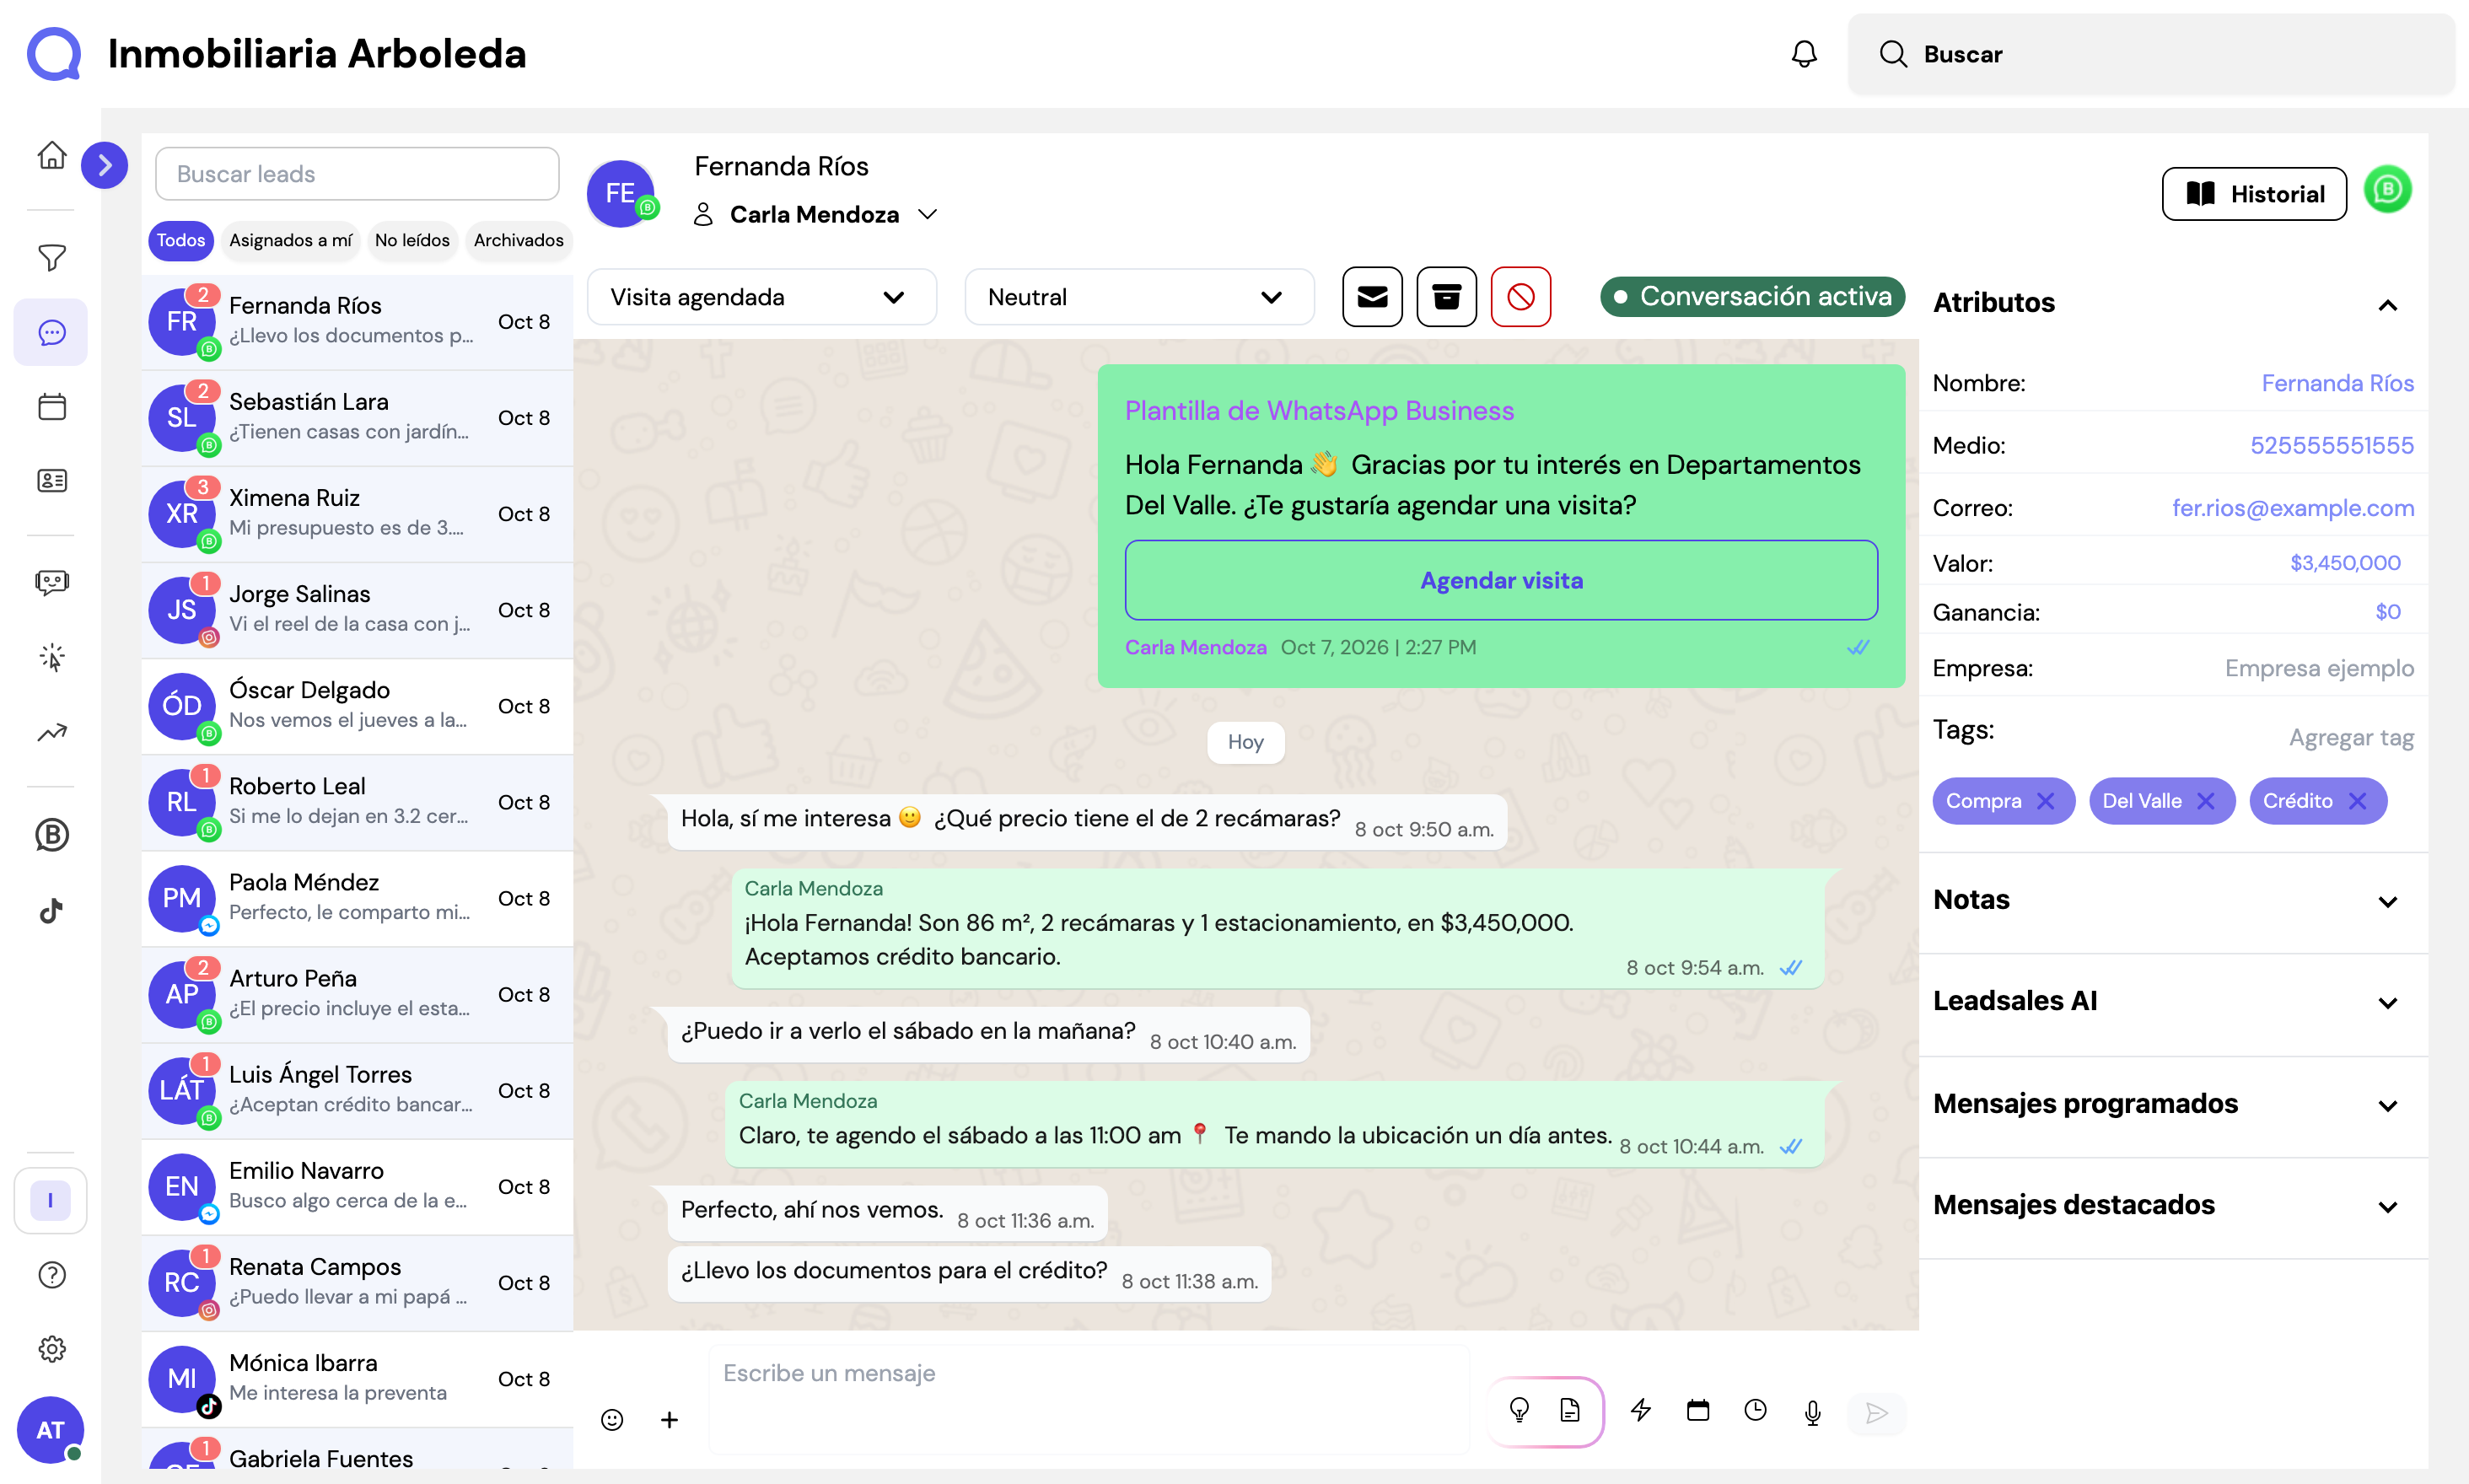Open settings gear icon

52,1349
